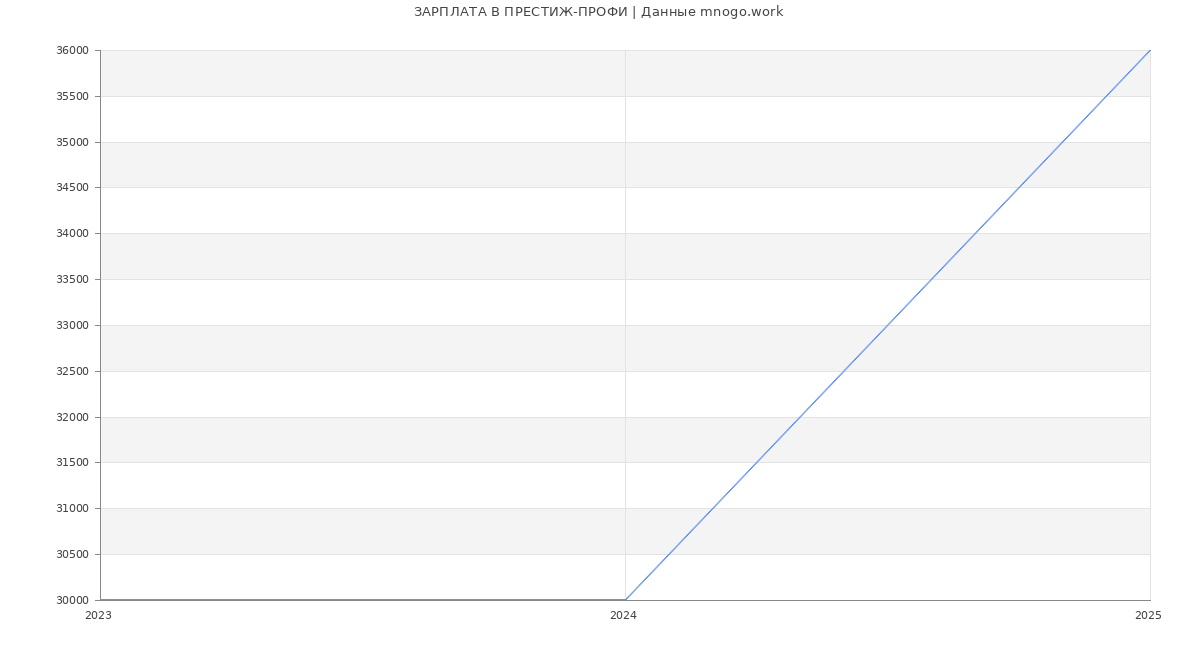This screenshot has height=650, width=1200.
Task: Select the 2024 data point on the line
Action: click(x=625, y=600)
